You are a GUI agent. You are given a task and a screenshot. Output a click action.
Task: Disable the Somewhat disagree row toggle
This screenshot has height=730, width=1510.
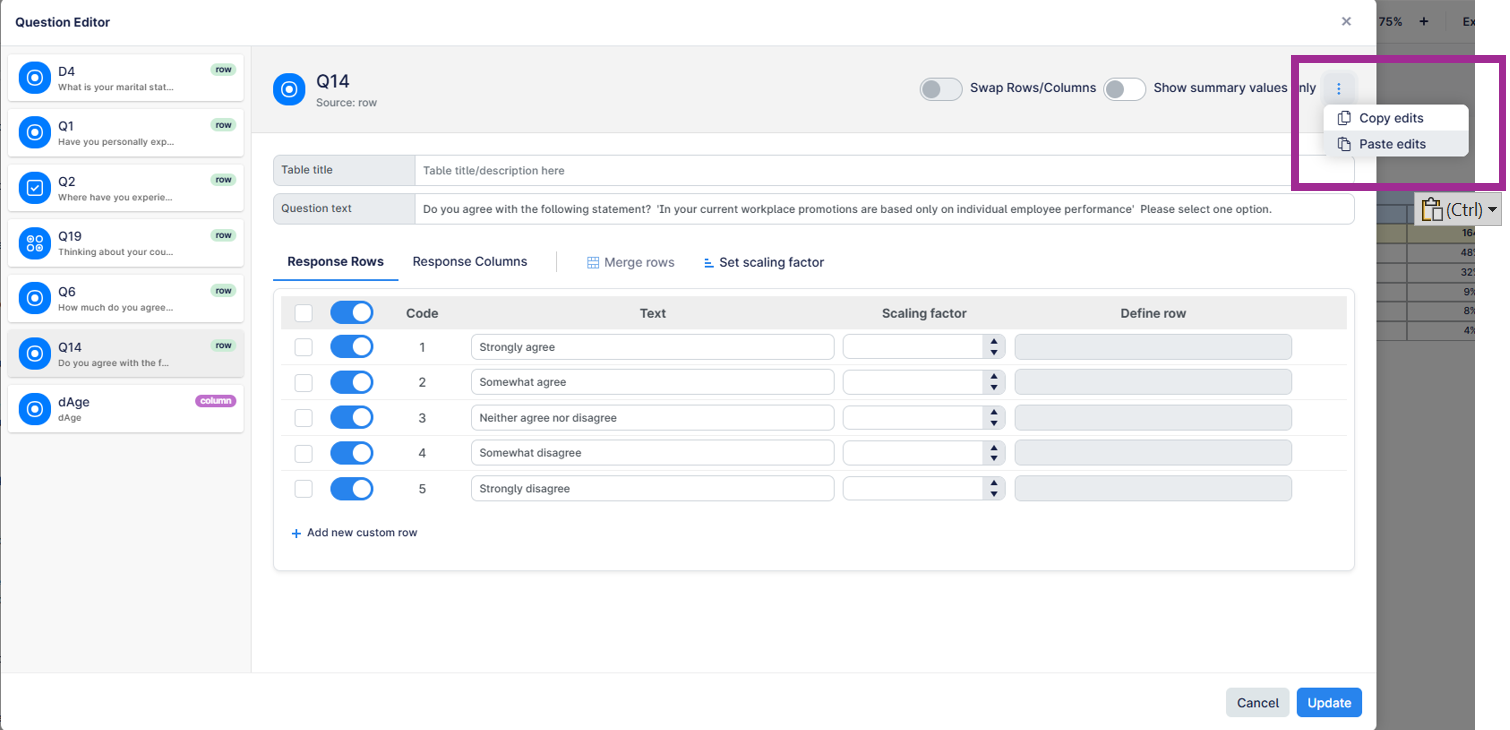tap(351, 453)
